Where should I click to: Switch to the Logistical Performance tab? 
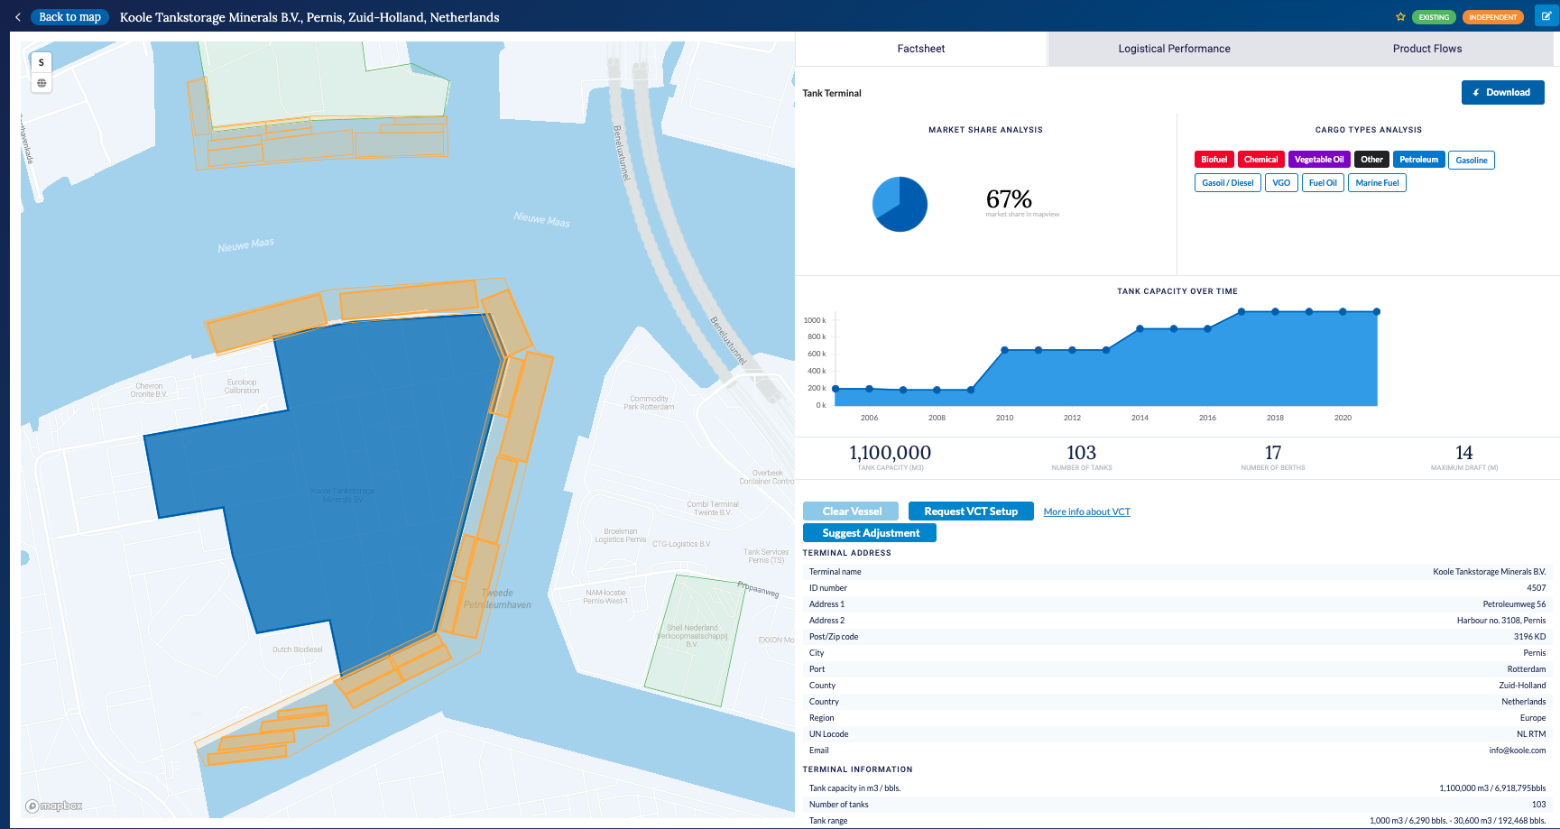coord(1174,48)
